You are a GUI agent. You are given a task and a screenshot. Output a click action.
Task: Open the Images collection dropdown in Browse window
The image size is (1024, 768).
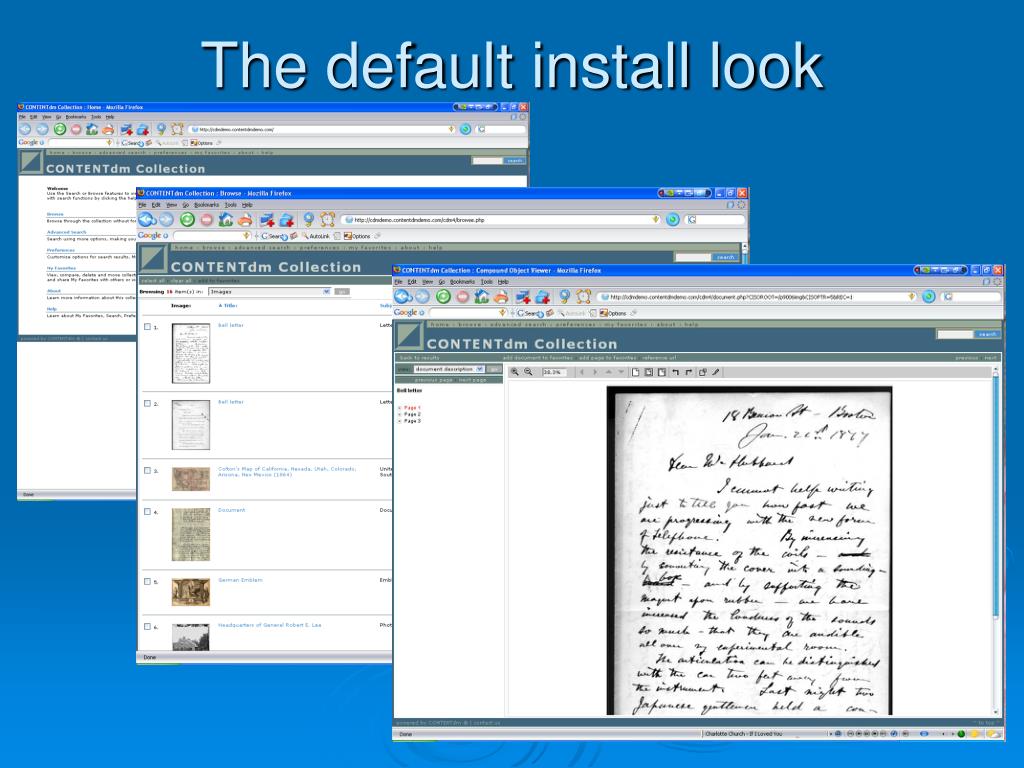coord(327,292)
